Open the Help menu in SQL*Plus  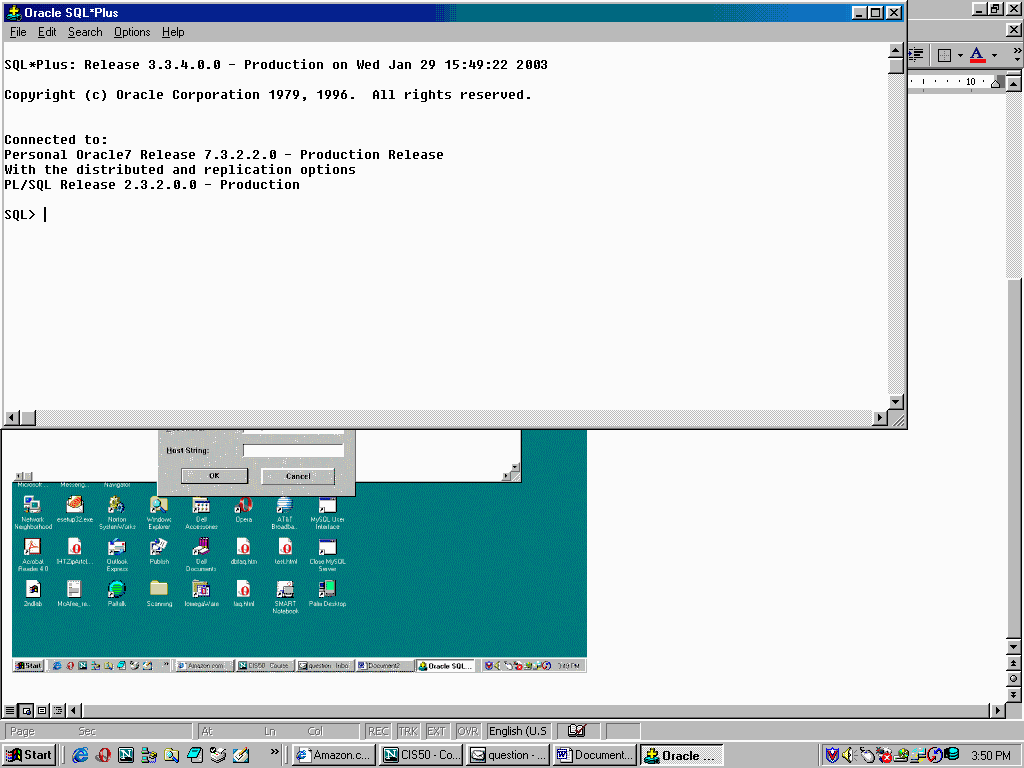pos(173,32)
